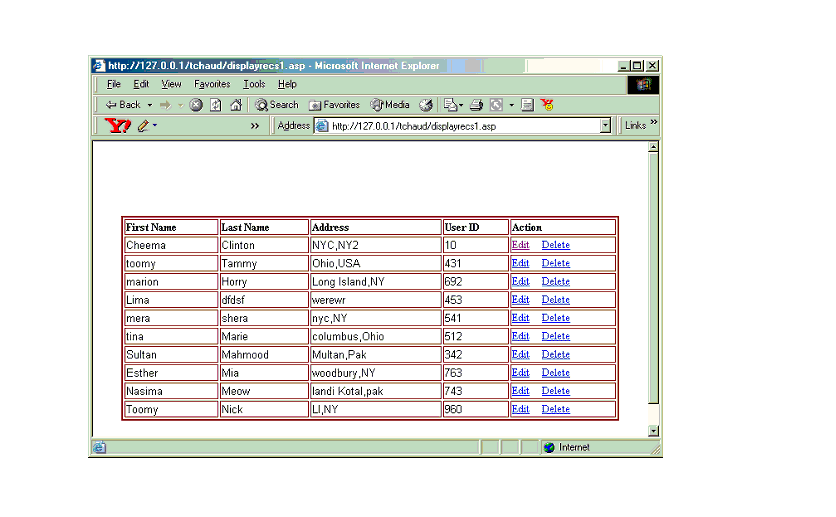Click the Yahoo pencil icon
Viewport: 836px width, 517px height.
[143, 126]
